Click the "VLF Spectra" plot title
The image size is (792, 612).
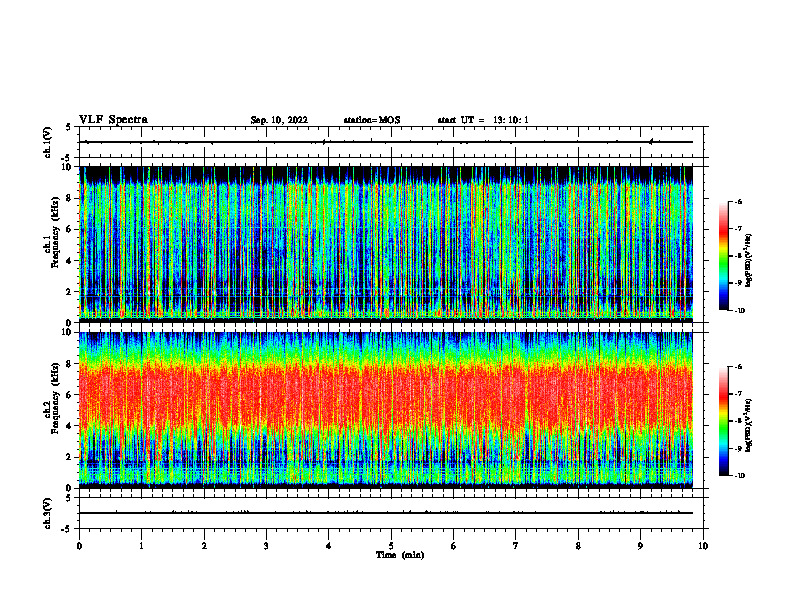pos(113,120)
